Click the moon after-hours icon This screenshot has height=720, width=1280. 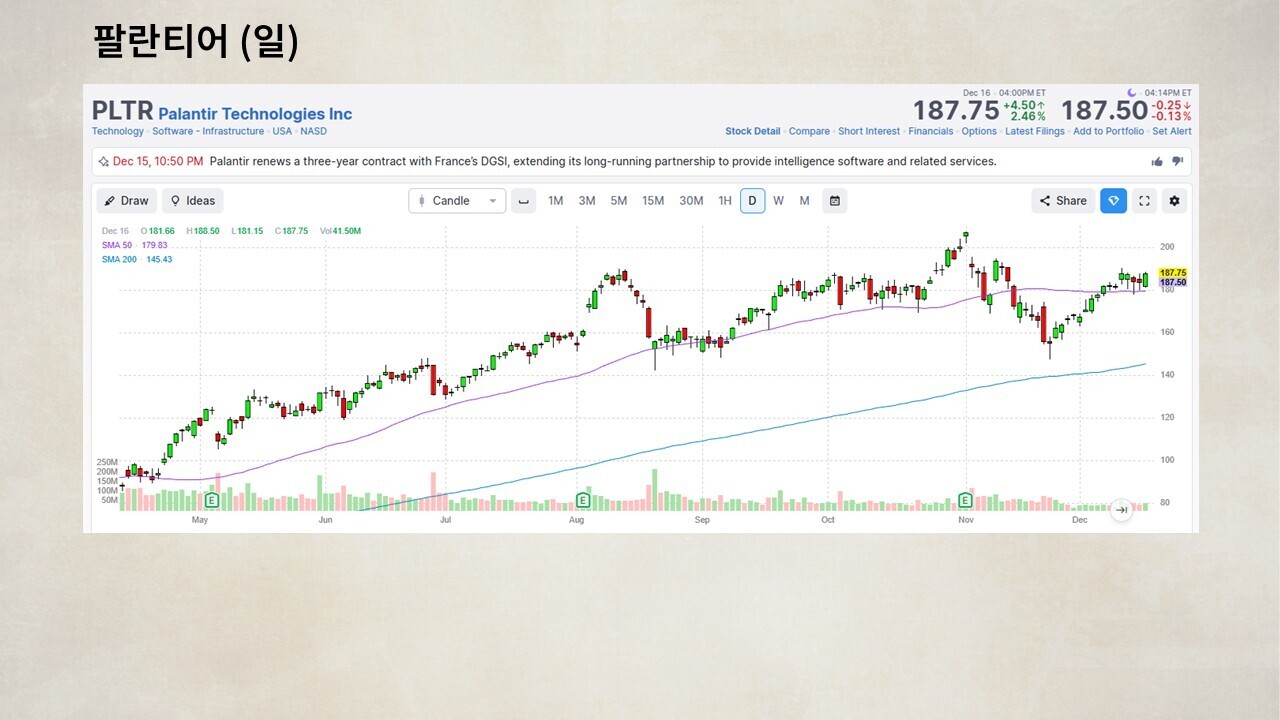(1132, 93)
